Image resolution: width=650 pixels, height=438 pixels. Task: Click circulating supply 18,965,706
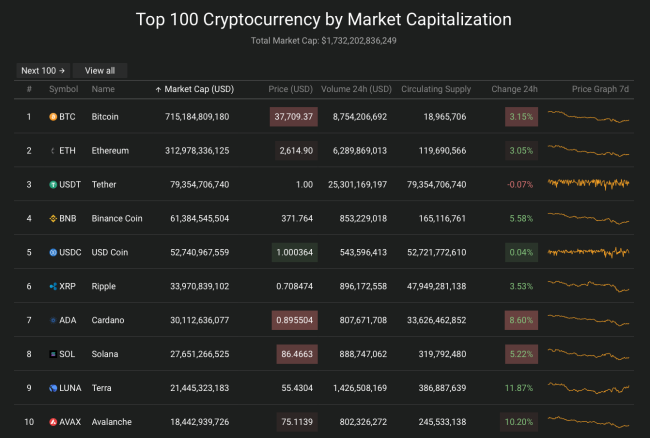coord(445,117)
